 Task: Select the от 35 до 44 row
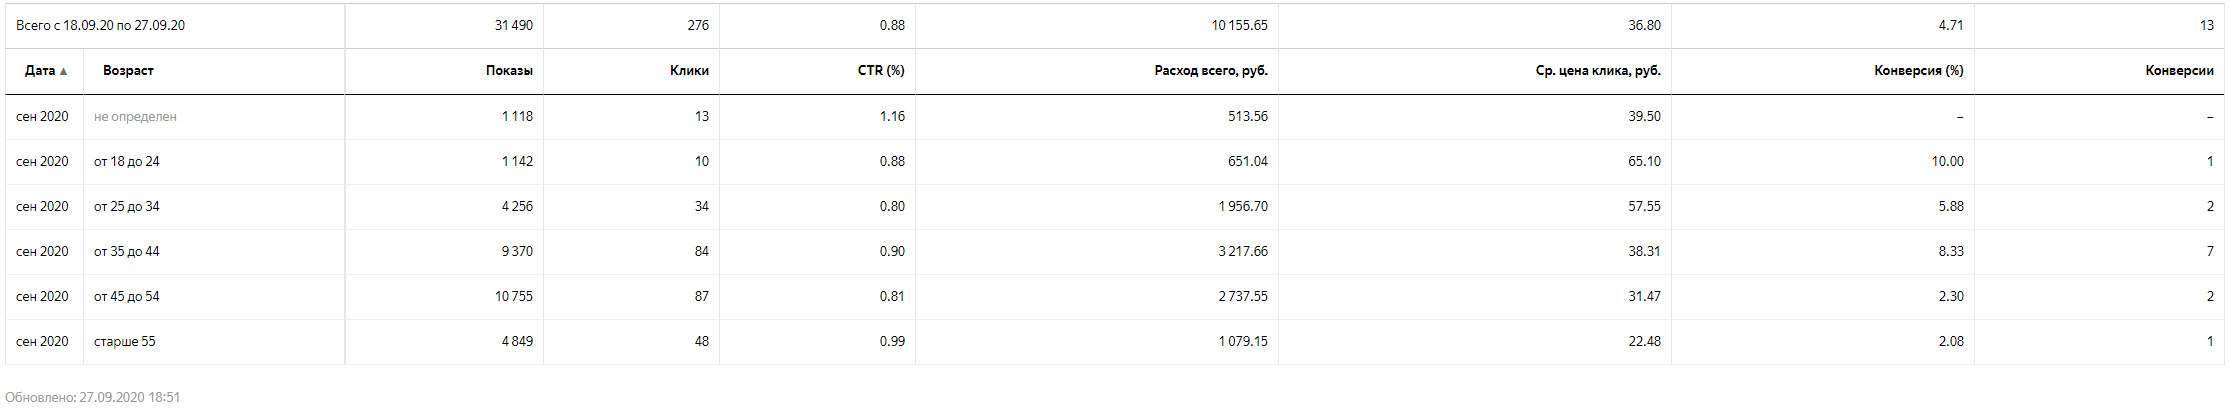tap(1115, 252)
